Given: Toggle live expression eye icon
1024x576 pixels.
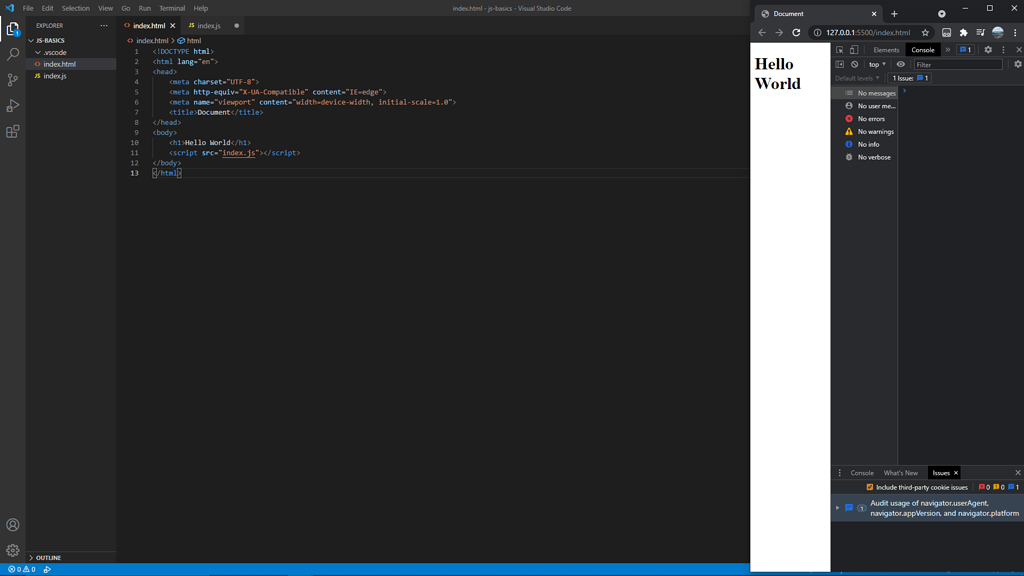Looking at the screenshot, I should point(901,64).
